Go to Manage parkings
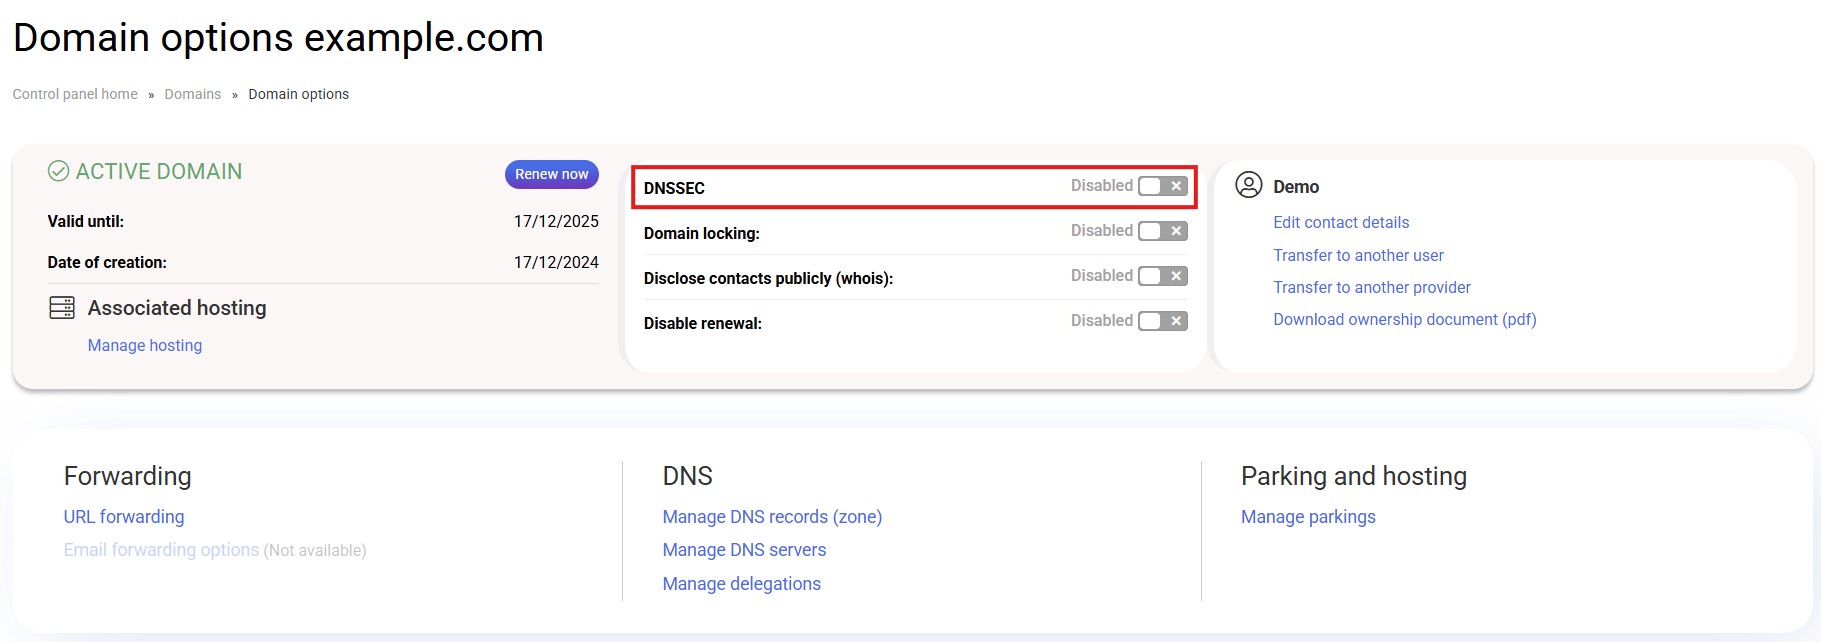 coord(1308,517)
